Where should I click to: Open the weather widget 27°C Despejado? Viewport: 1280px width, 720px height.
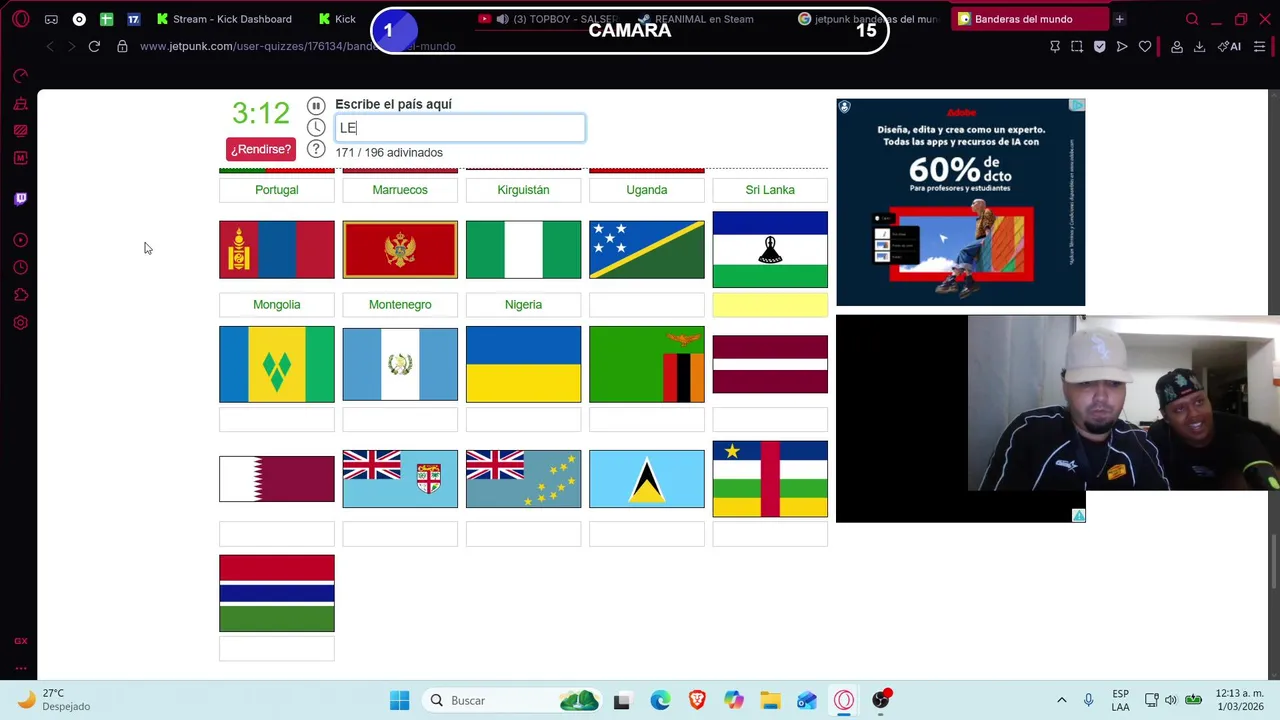point(55,700)
